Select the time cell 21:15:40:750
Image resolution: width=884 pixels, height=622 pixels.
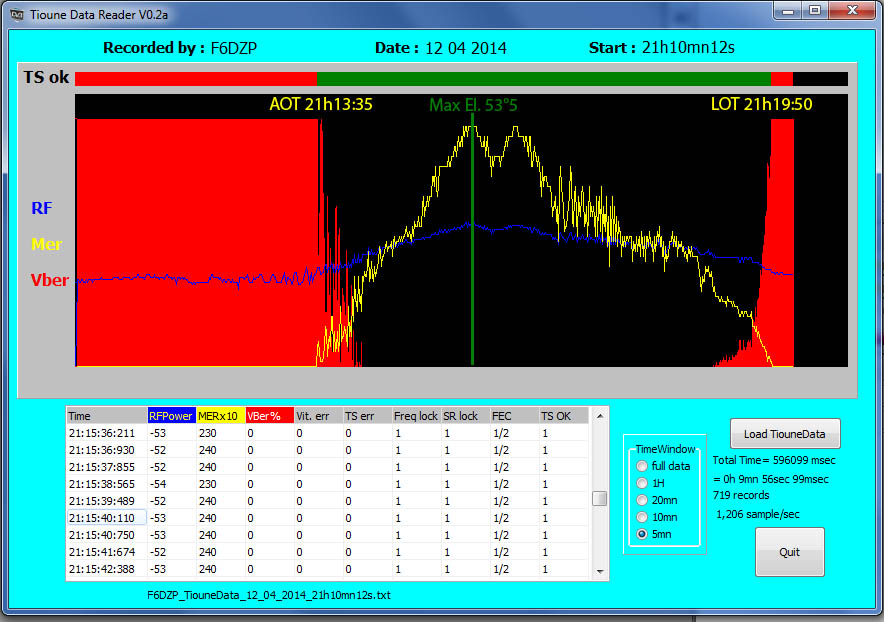pos(107,535)
